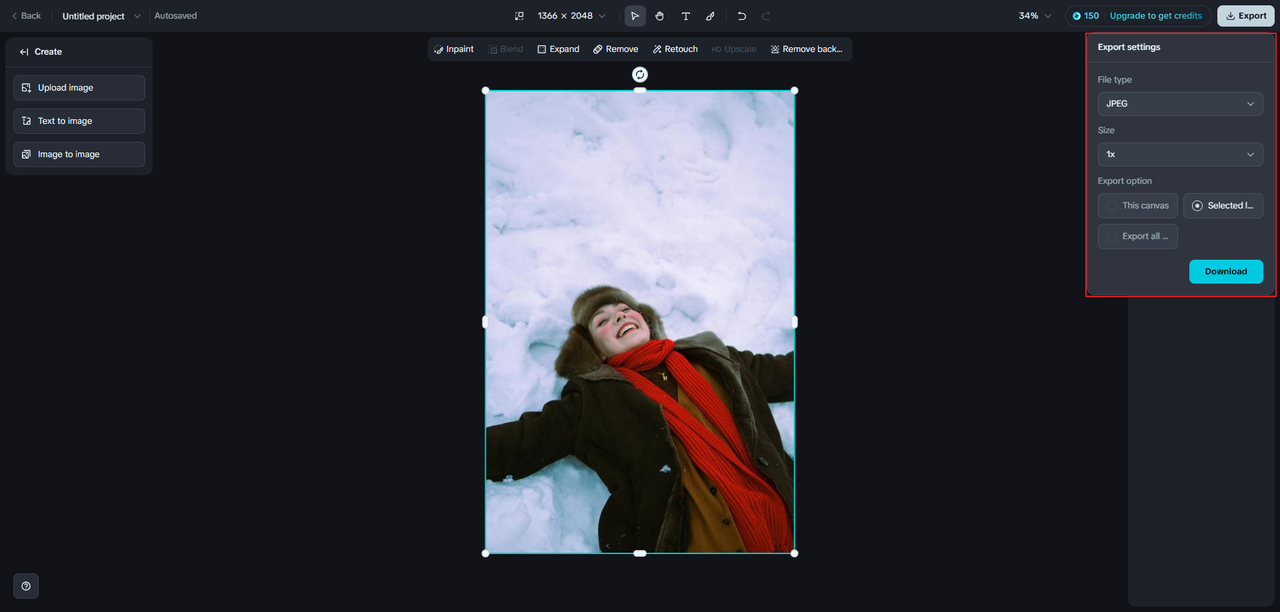The height and width of the screenshot is (612, 1280).
Task: Select the brush drawing tool
Action: click(x=710, y=16)
